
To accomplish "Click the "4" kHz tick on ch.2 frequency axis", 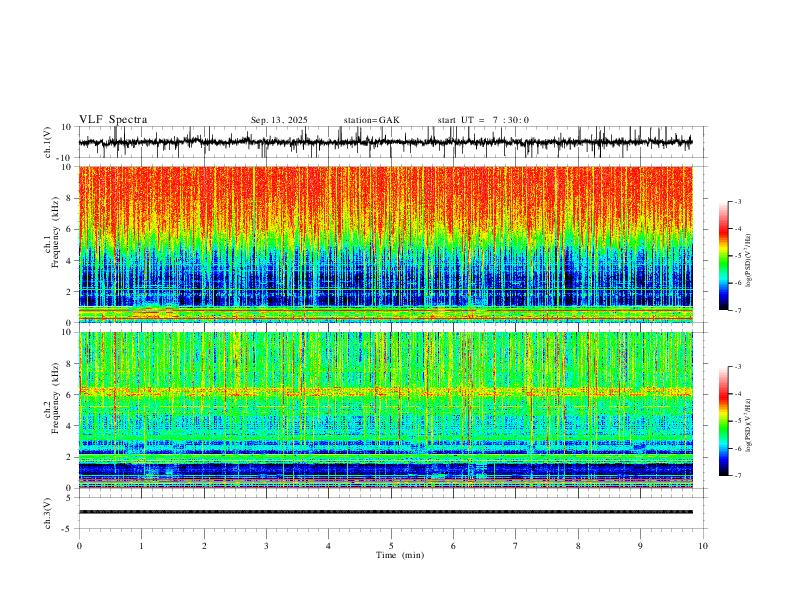I will 70,426.
